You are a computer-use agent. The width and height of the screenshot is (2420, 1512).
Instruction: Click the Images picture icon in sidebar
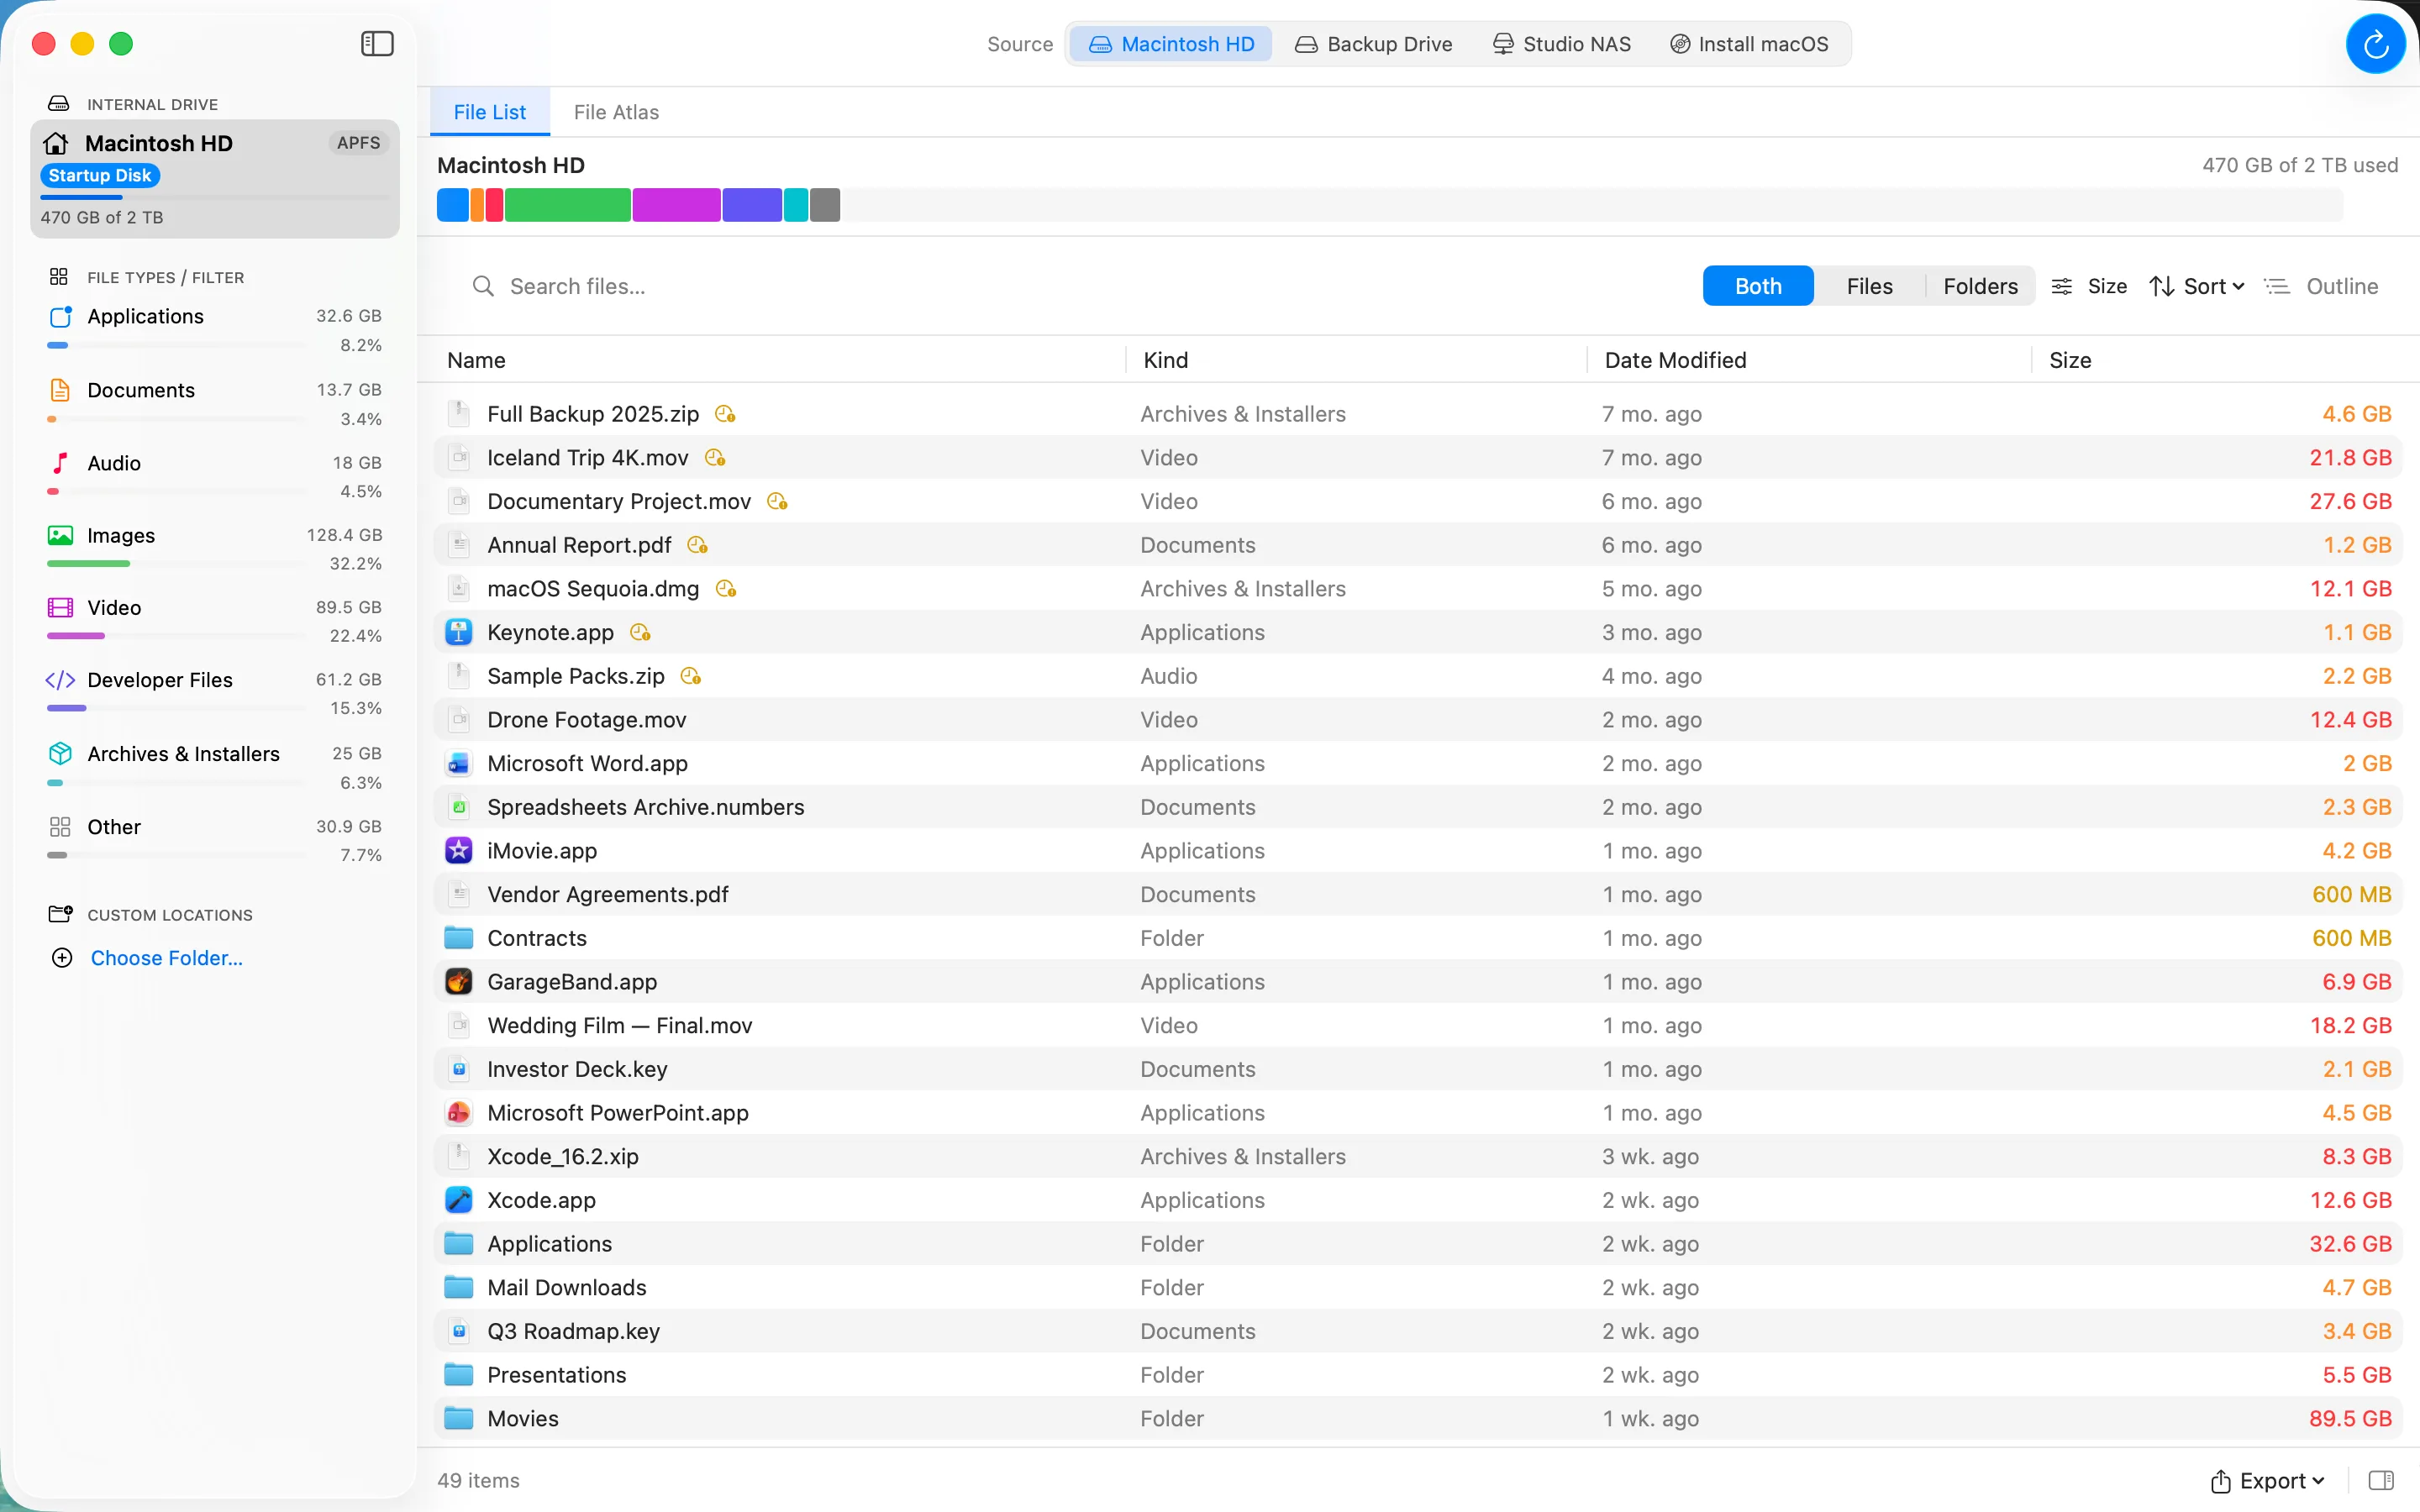(60, 536)
